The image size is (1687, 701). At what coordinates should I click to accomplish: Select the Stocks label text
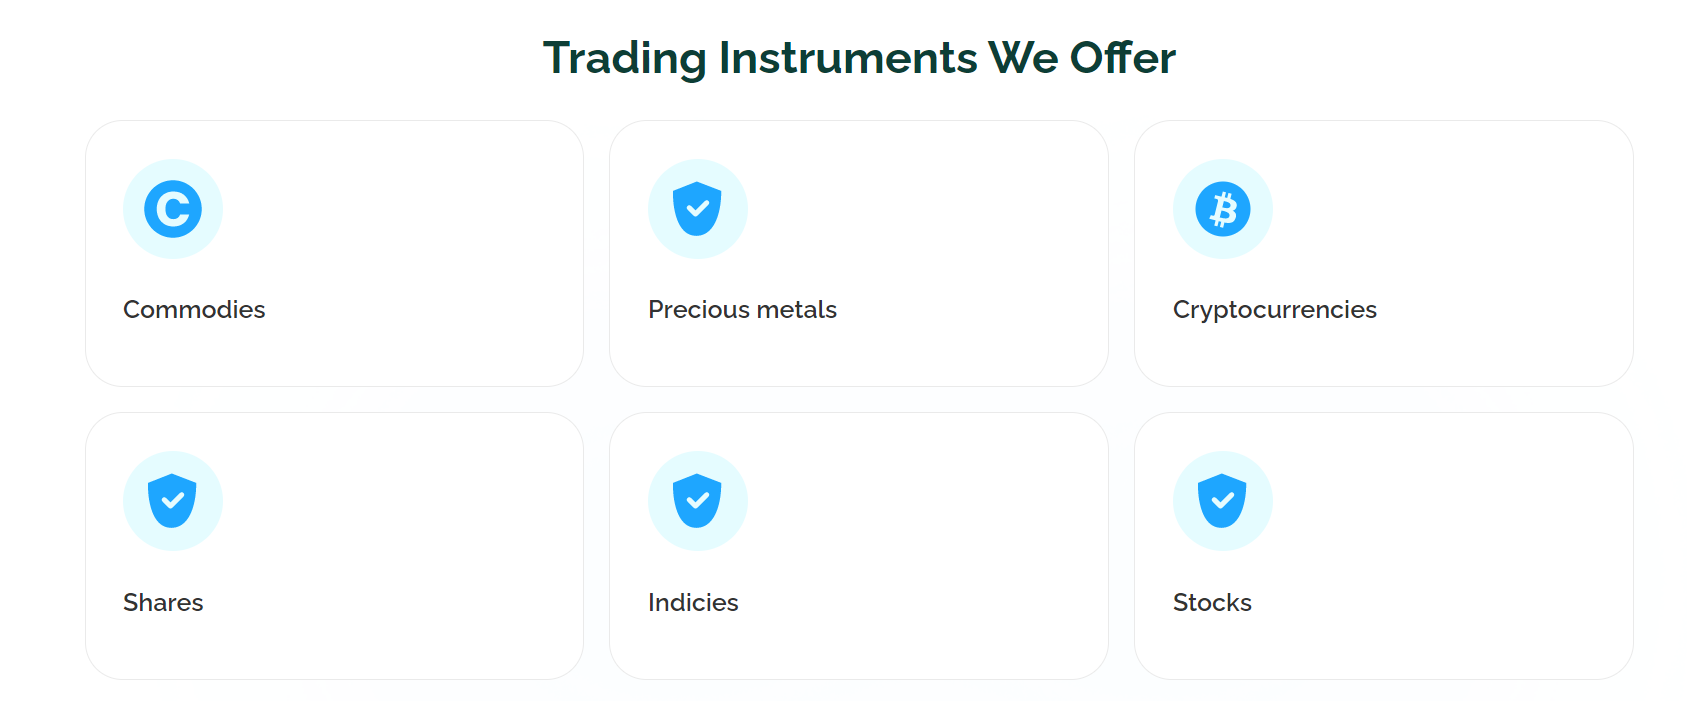pos(1212,603)
